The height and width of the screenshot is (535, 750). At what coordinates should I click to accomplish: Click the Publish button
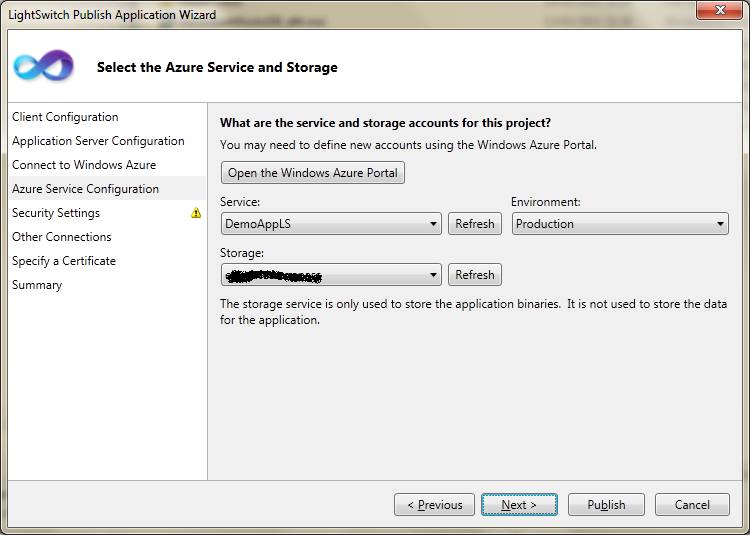(x=606, y=505)
